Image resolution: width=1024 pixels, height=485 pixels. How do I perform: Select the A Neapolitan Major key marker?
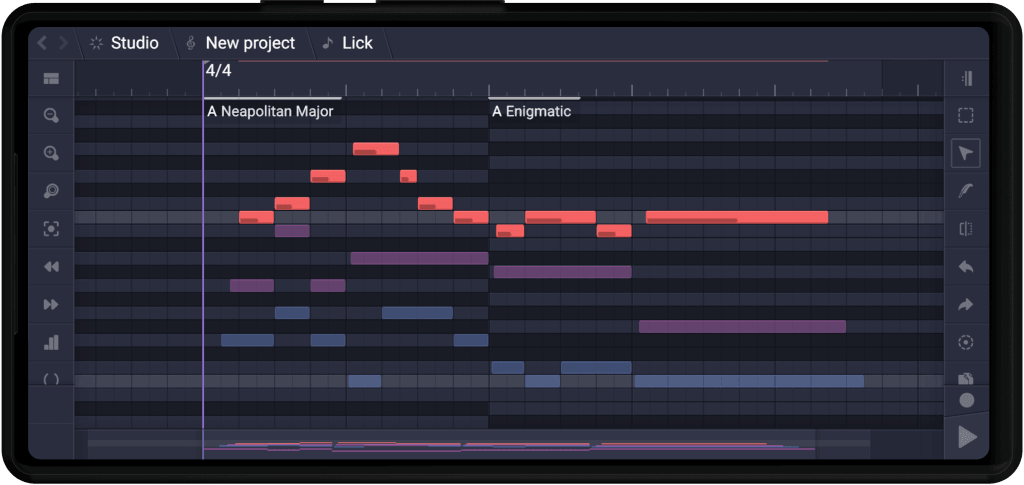[x=270, y=112]
